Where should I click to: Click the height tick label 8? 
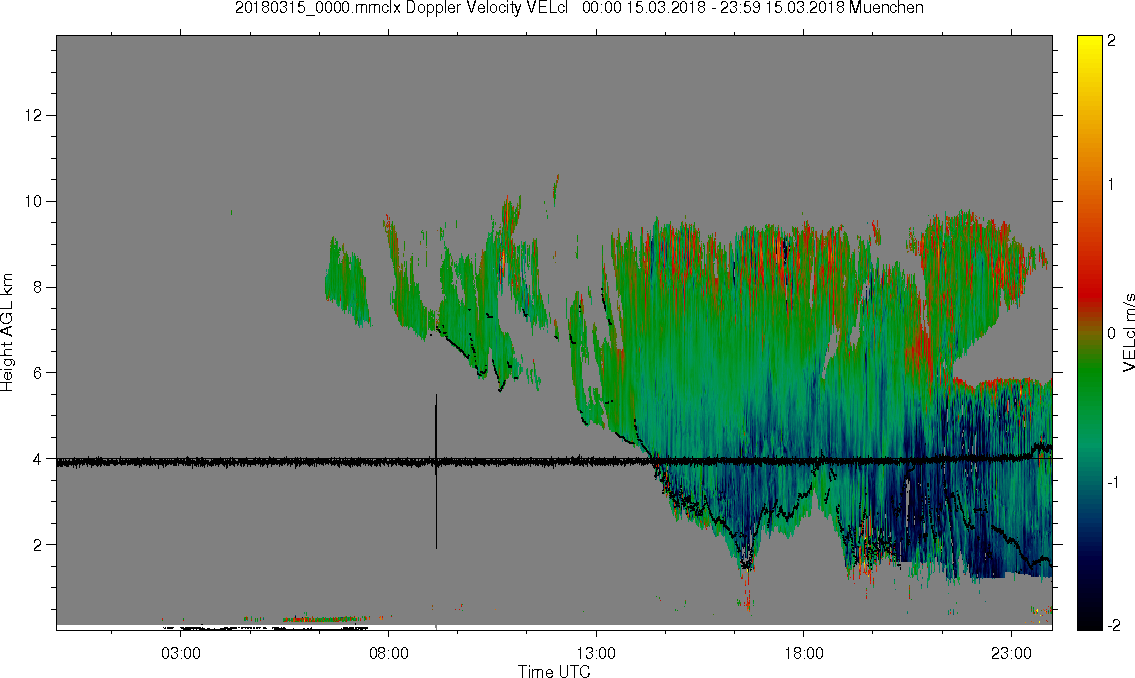pos(37,287)
